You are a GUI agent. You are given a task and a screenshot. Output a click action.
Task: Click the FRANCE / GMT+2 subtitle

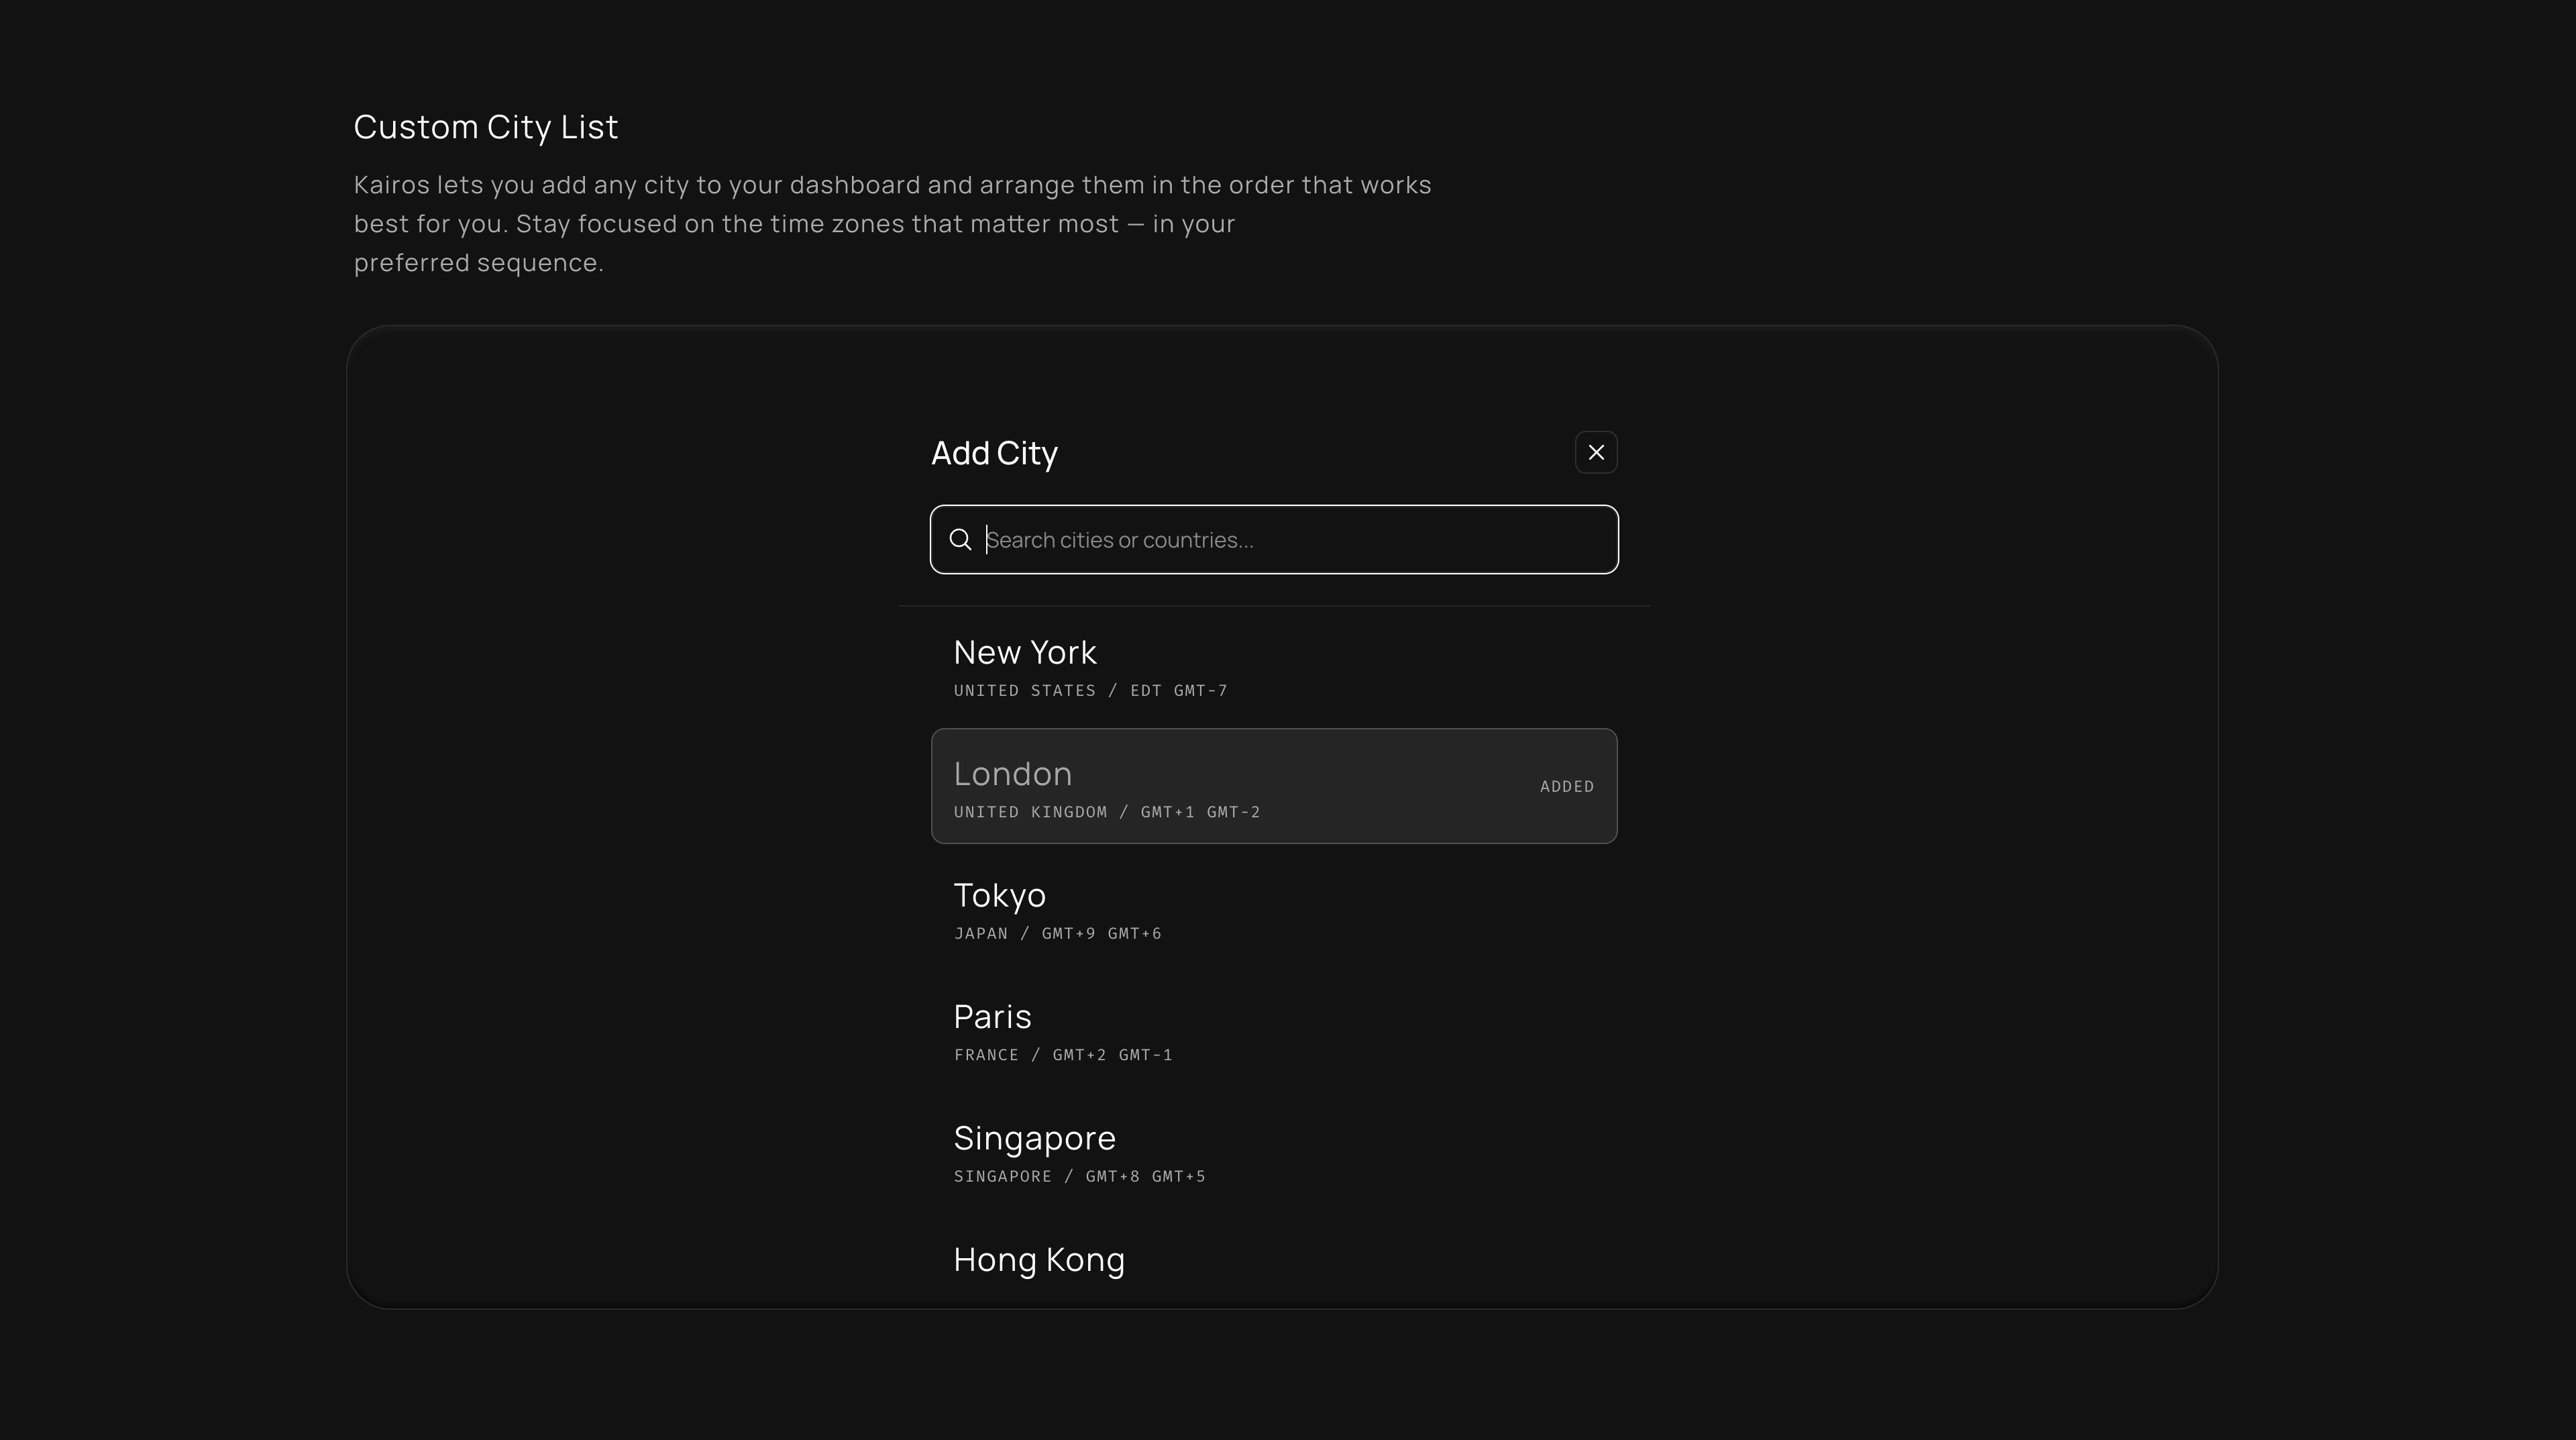click(x=1062, y=1055)
